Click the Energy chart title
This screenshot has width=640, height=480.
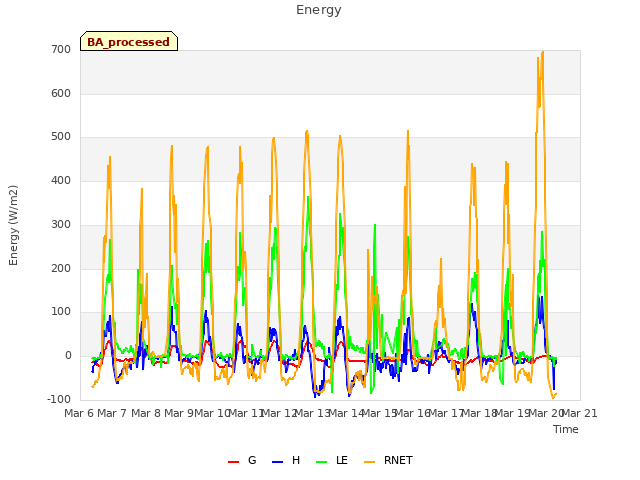pyautogui.click(x=319, y=10)
